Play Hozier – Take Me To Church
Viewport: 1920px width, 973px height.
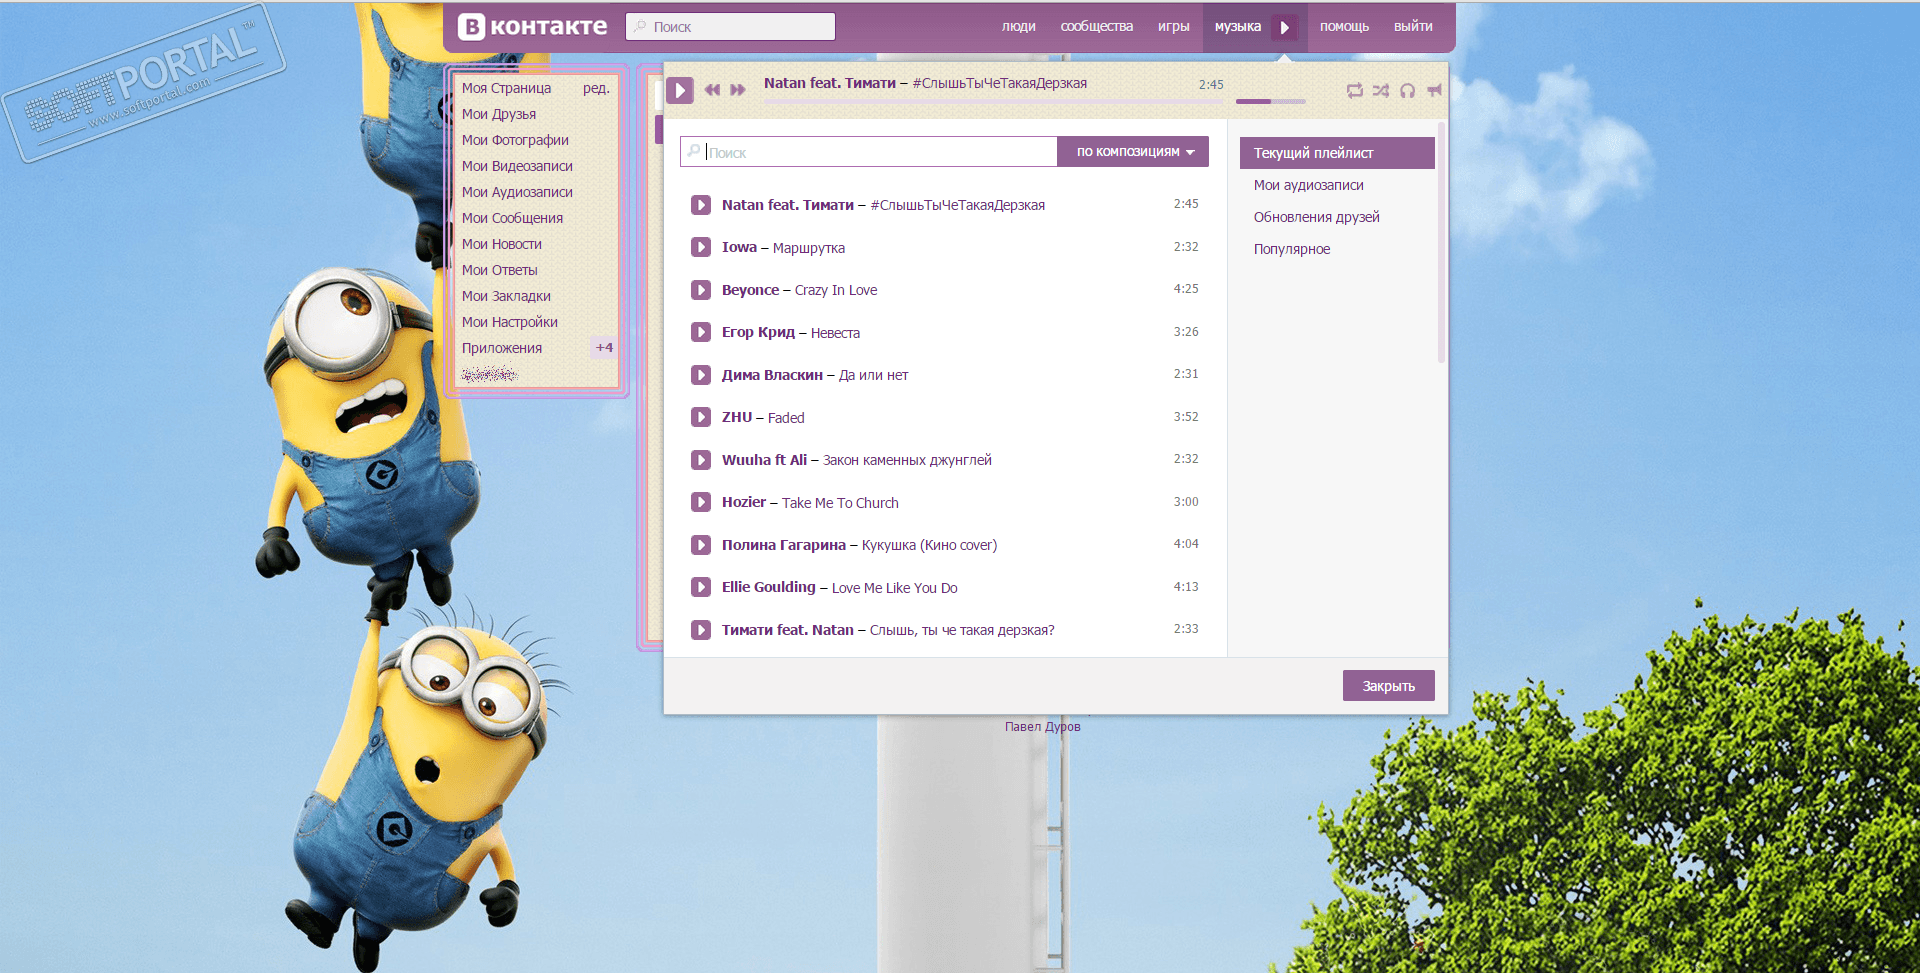[x=701, y=502]
